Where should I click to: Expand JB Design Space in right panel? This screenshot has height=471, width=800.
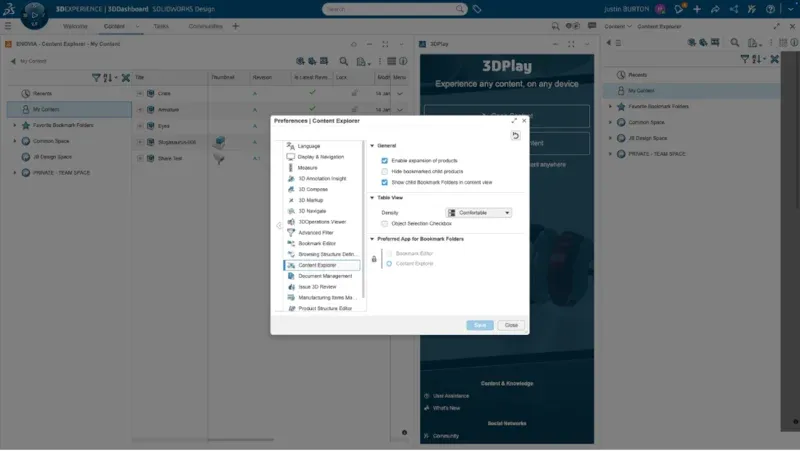[x=610, y=138]
